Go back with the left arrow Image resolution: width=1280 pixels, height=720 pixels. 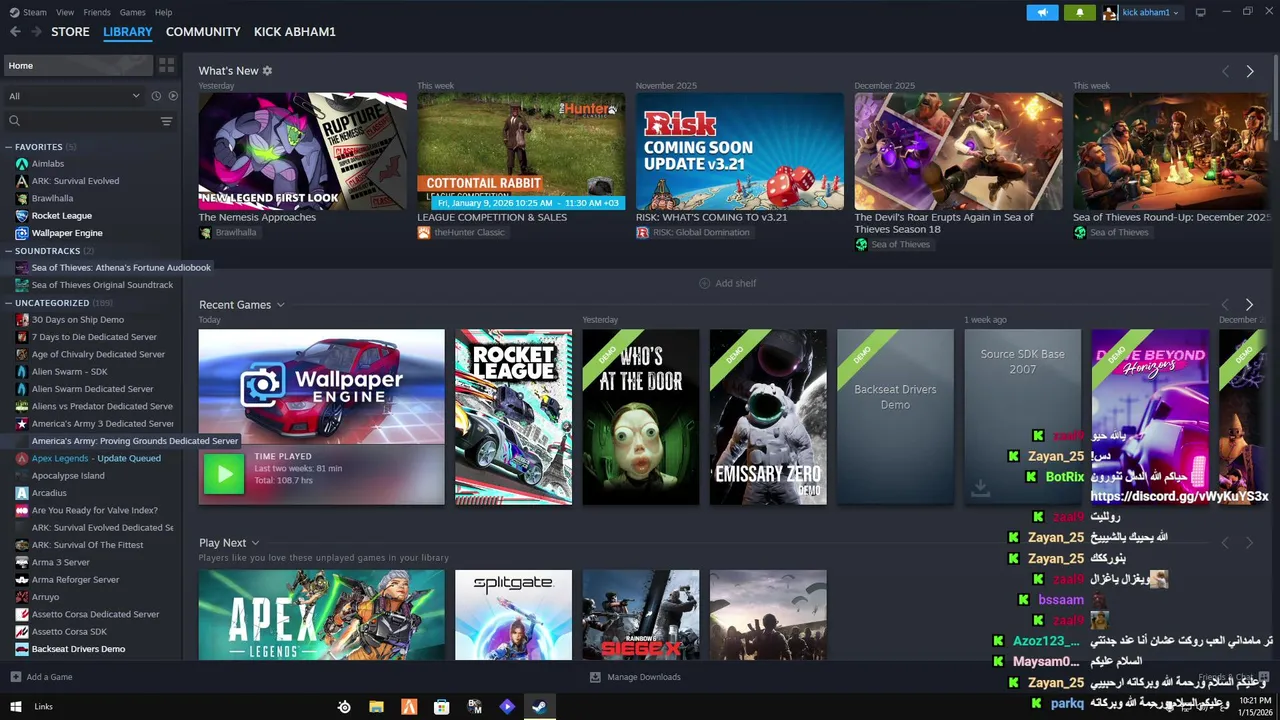[x=15, y=31]
